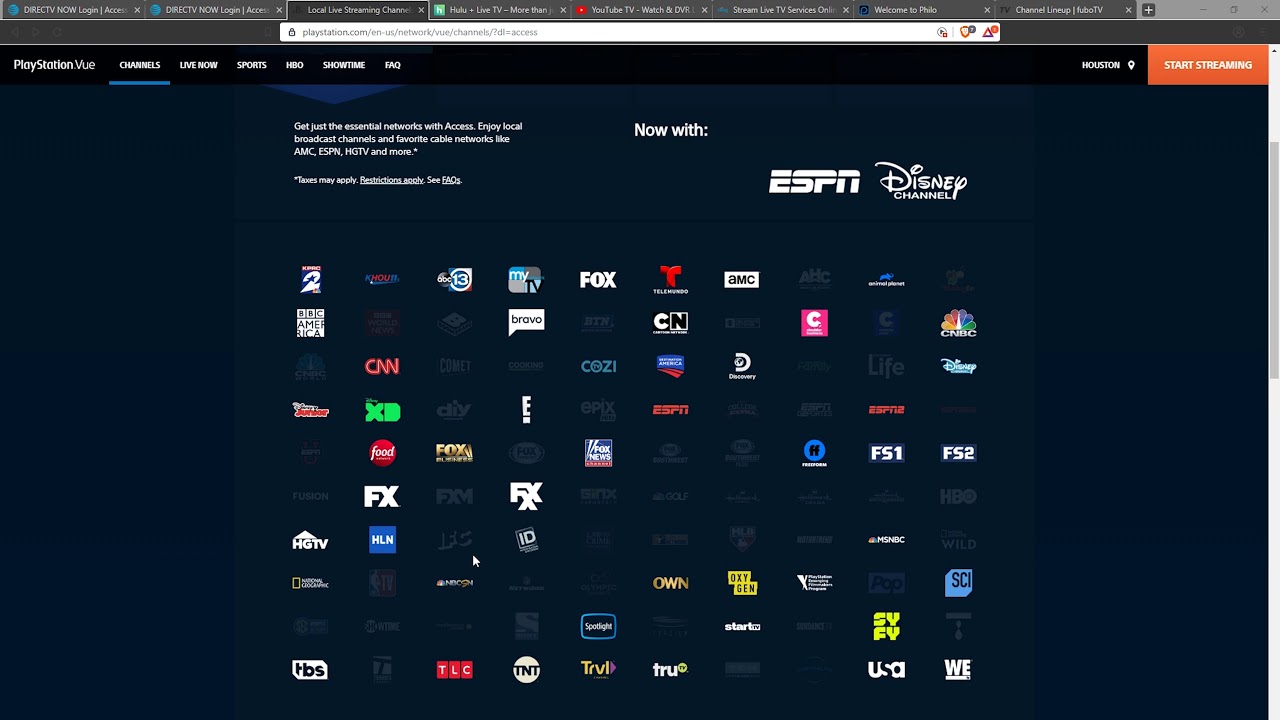Select the FS2 channel logo

pyautogui.click(x=958, y=453)
